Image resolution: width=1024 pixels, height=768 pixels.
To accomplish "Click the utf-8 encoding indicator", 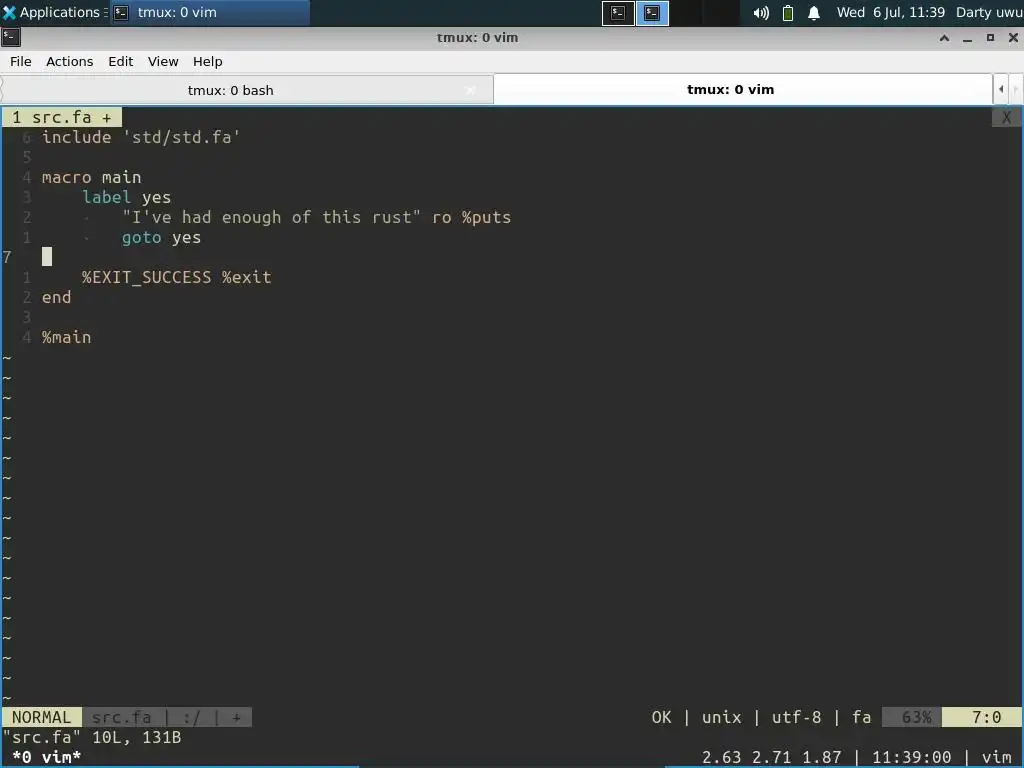I will (796, 717).
